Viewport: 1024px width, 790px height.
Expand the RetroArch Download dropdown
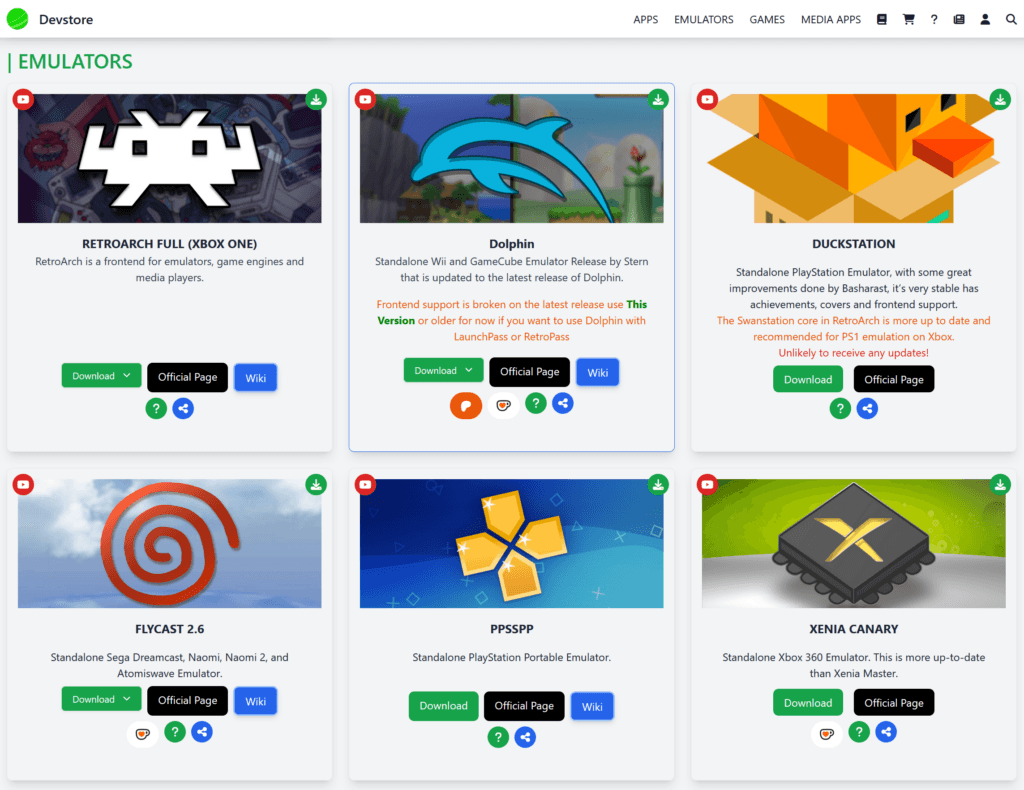[101, 376]
